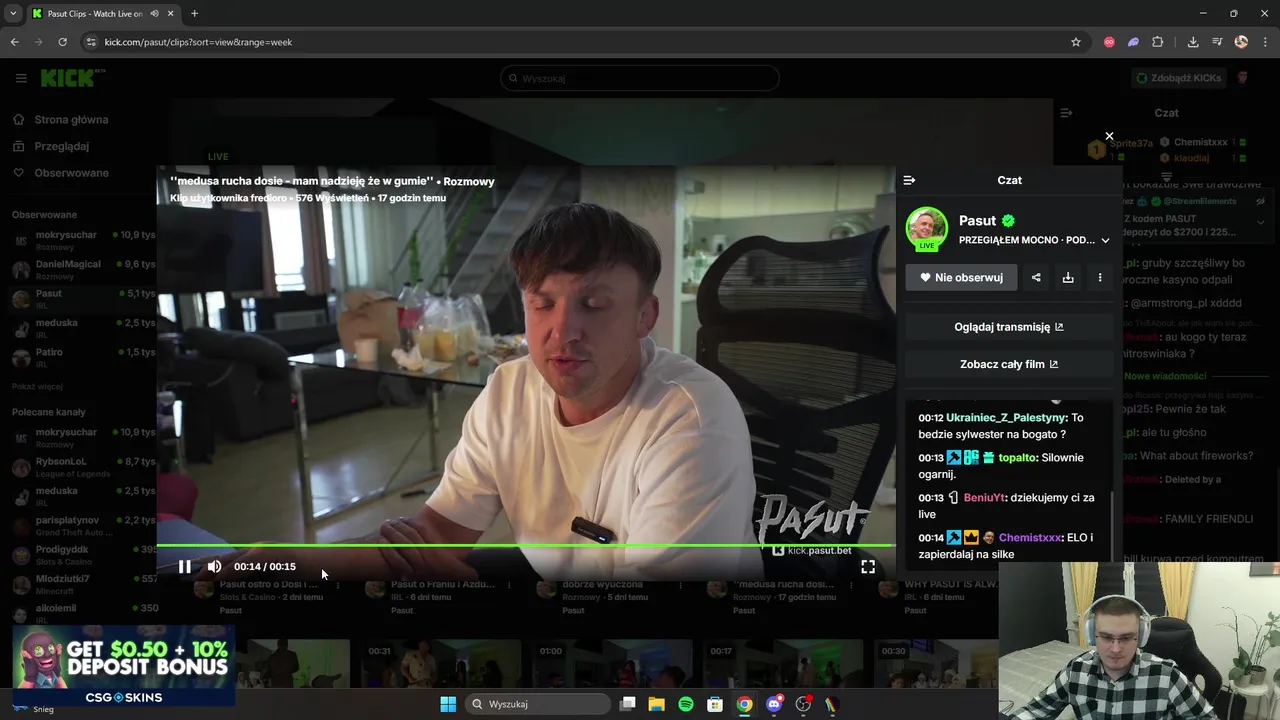Open Oglądaj transmisję link
1280x720 pixels.
click(x=1009, y=327)
